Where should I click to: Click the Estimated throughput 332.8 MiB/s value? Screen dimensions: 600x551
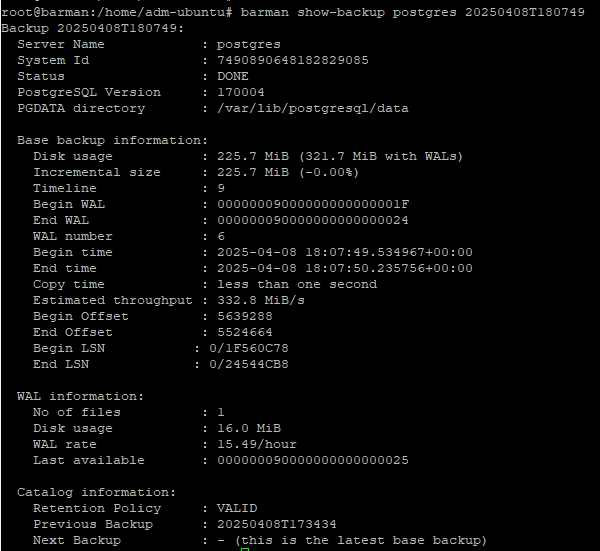[261, 300]
